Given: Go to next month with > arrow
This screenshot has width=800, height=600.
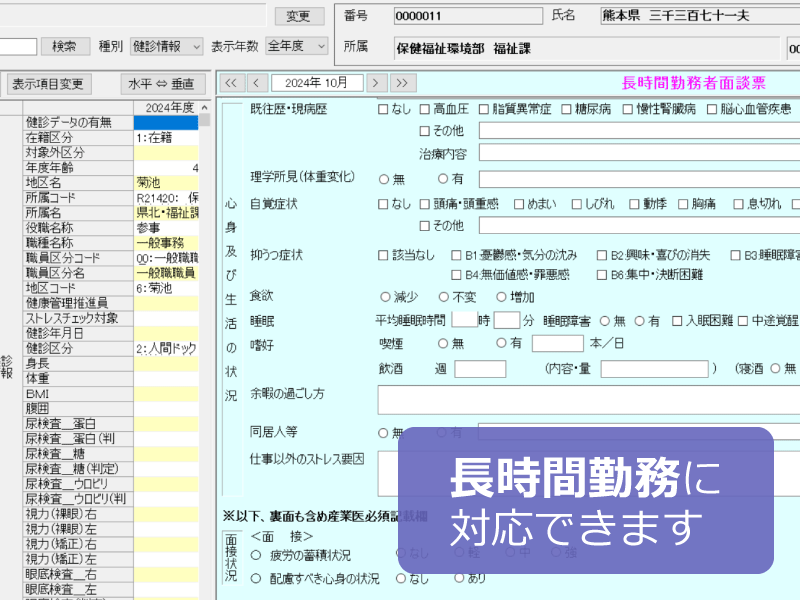Looking at the screenshot, I should [x=377, y=83].
